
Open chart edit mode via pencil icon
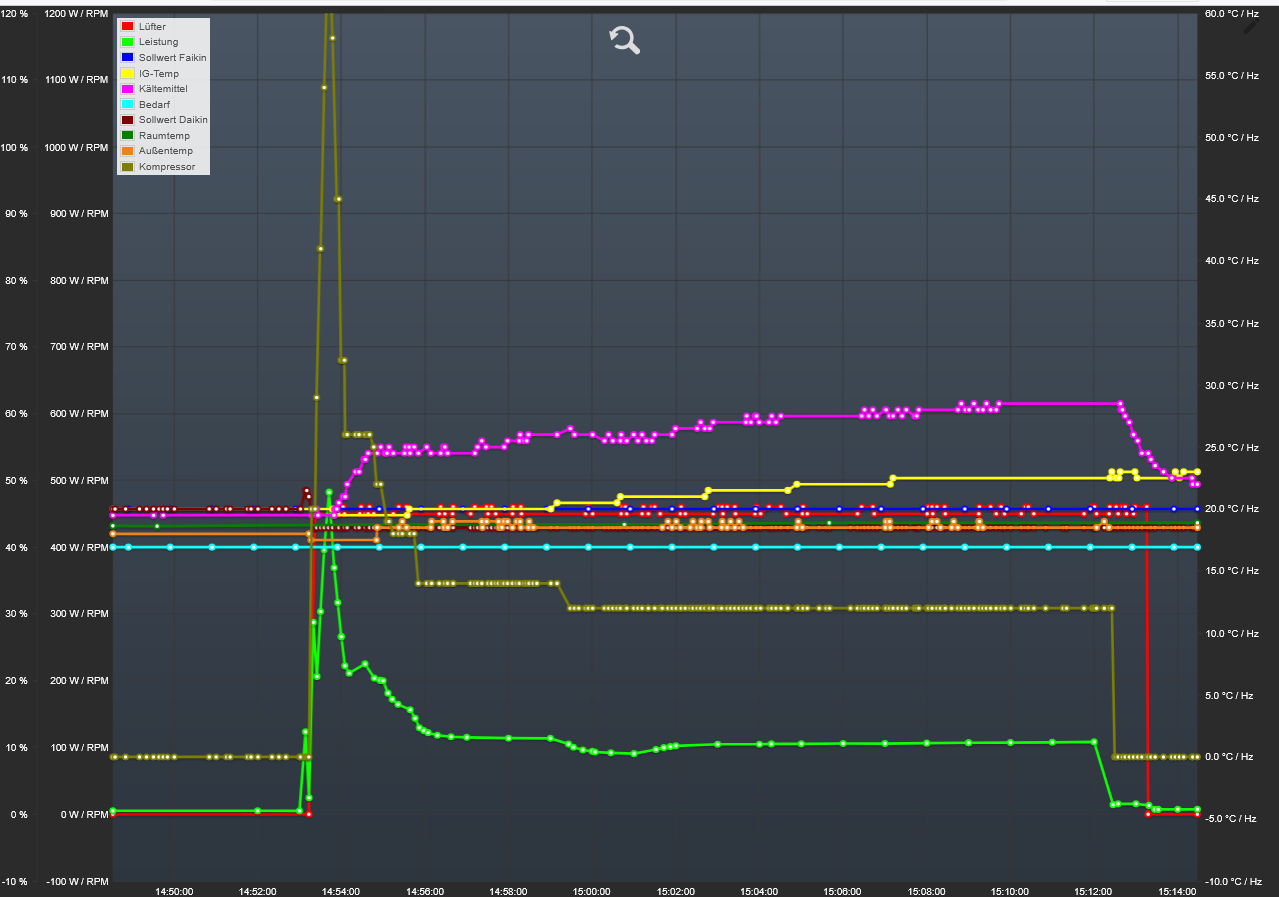(1251, 26)
